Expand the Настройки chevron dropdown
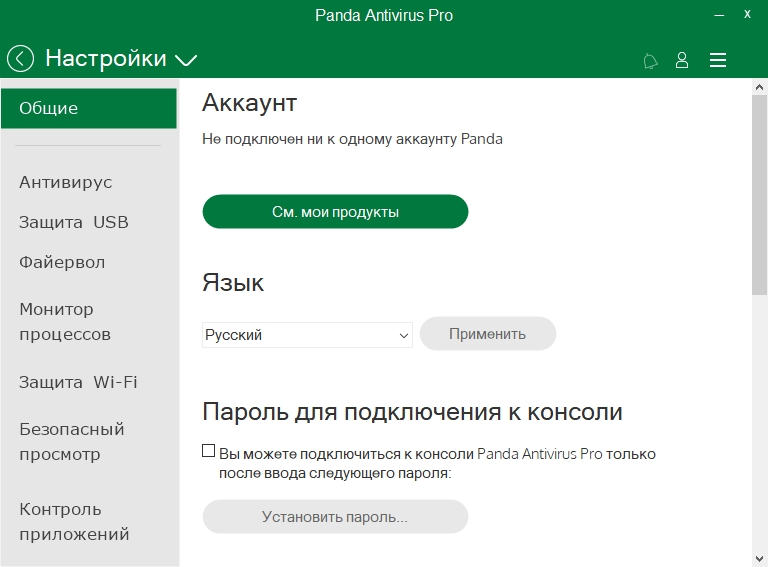This screenshot has width=768, height=567. pos(186,60)
